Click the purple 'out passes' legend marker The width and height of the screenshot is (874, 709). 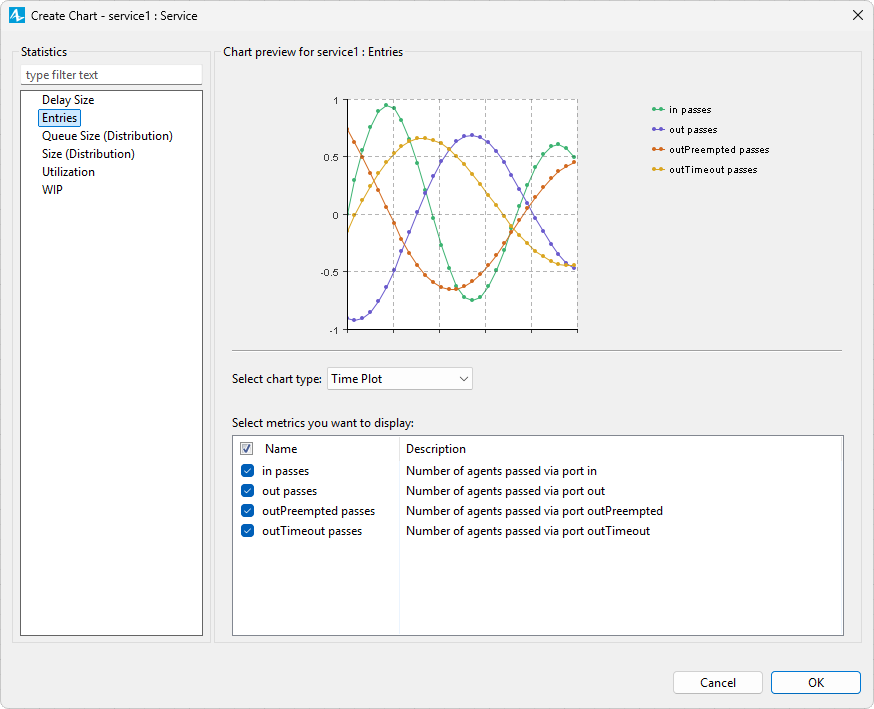(x=657, y=129)
